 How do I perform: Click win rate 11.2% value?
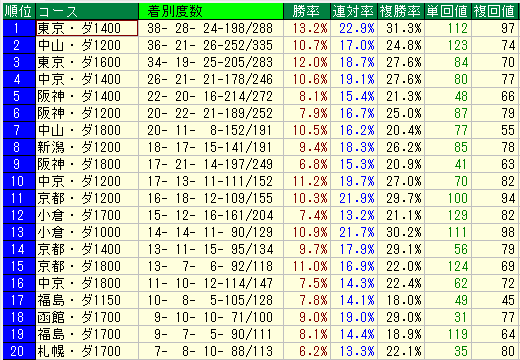[x=307, y=181]
